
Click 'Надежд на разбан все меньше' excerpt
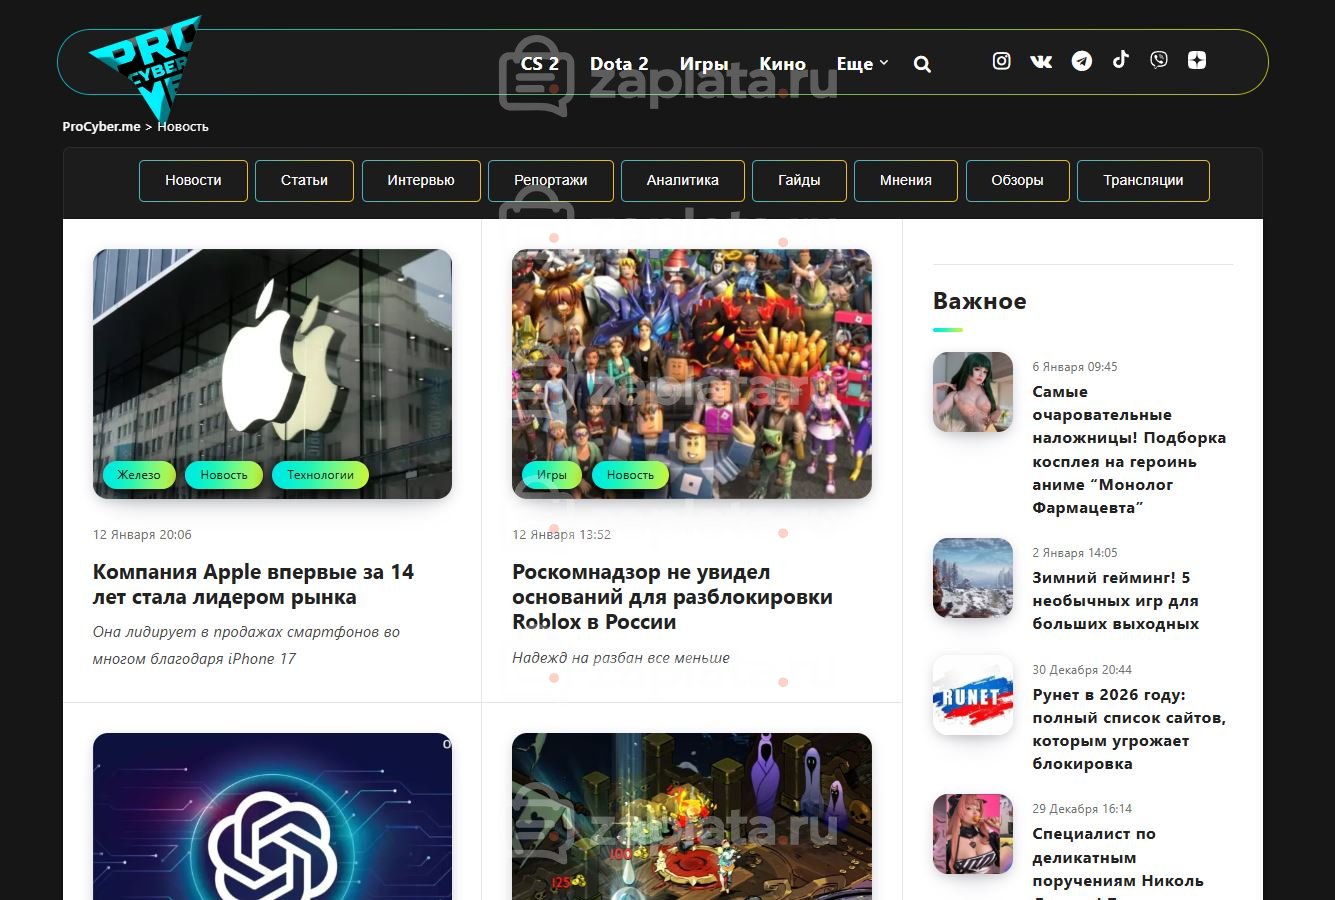tap(621, 658)
